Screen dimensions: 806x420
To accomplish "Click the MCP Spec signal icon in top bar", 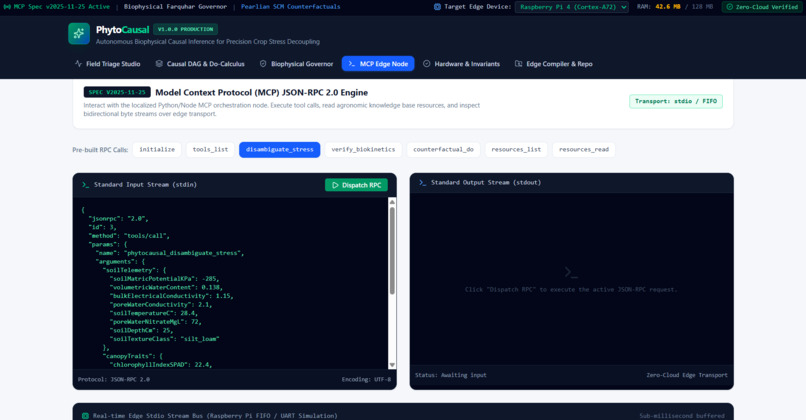I will point(7,7).
